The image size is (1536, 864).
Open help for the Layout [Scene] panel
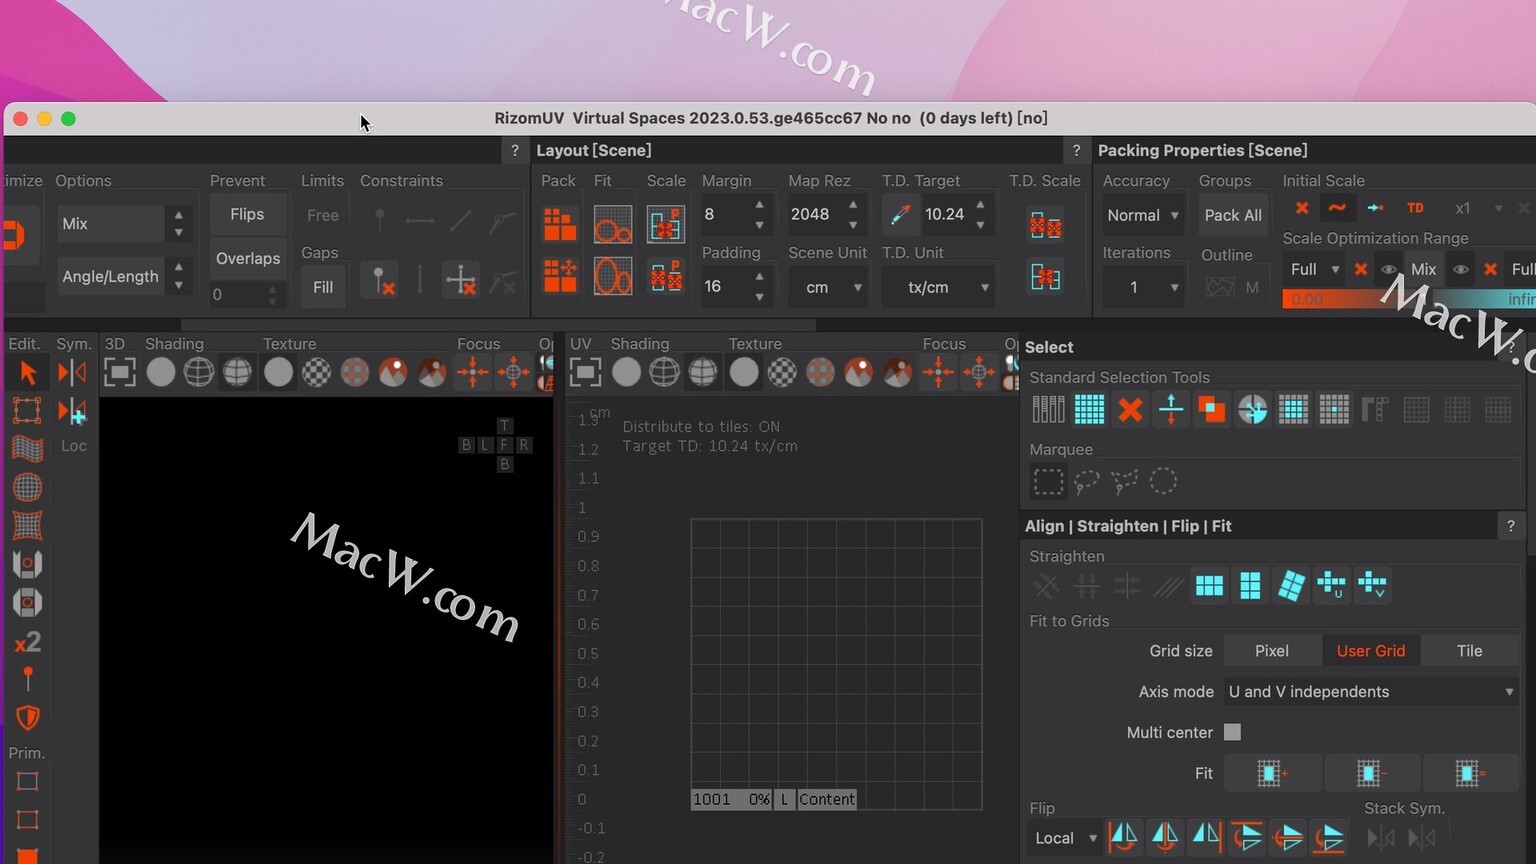pyautogui.click(x=1076, y=151)
